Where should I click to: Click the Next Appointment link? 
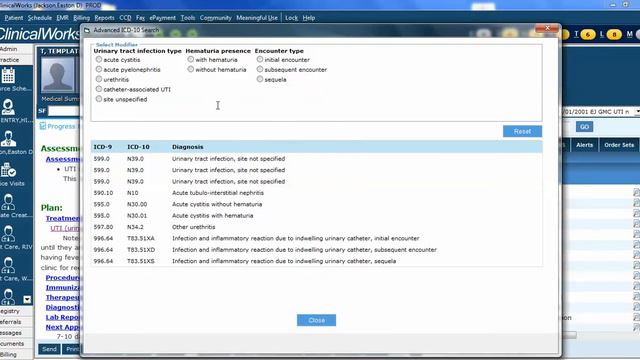[63, 327]
